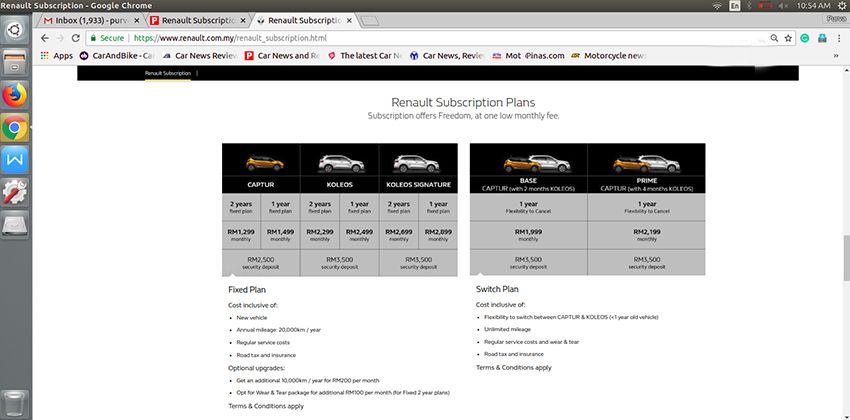Open the battery status indicator
Viewport: 850px width, 420px height.
[765, 5]
